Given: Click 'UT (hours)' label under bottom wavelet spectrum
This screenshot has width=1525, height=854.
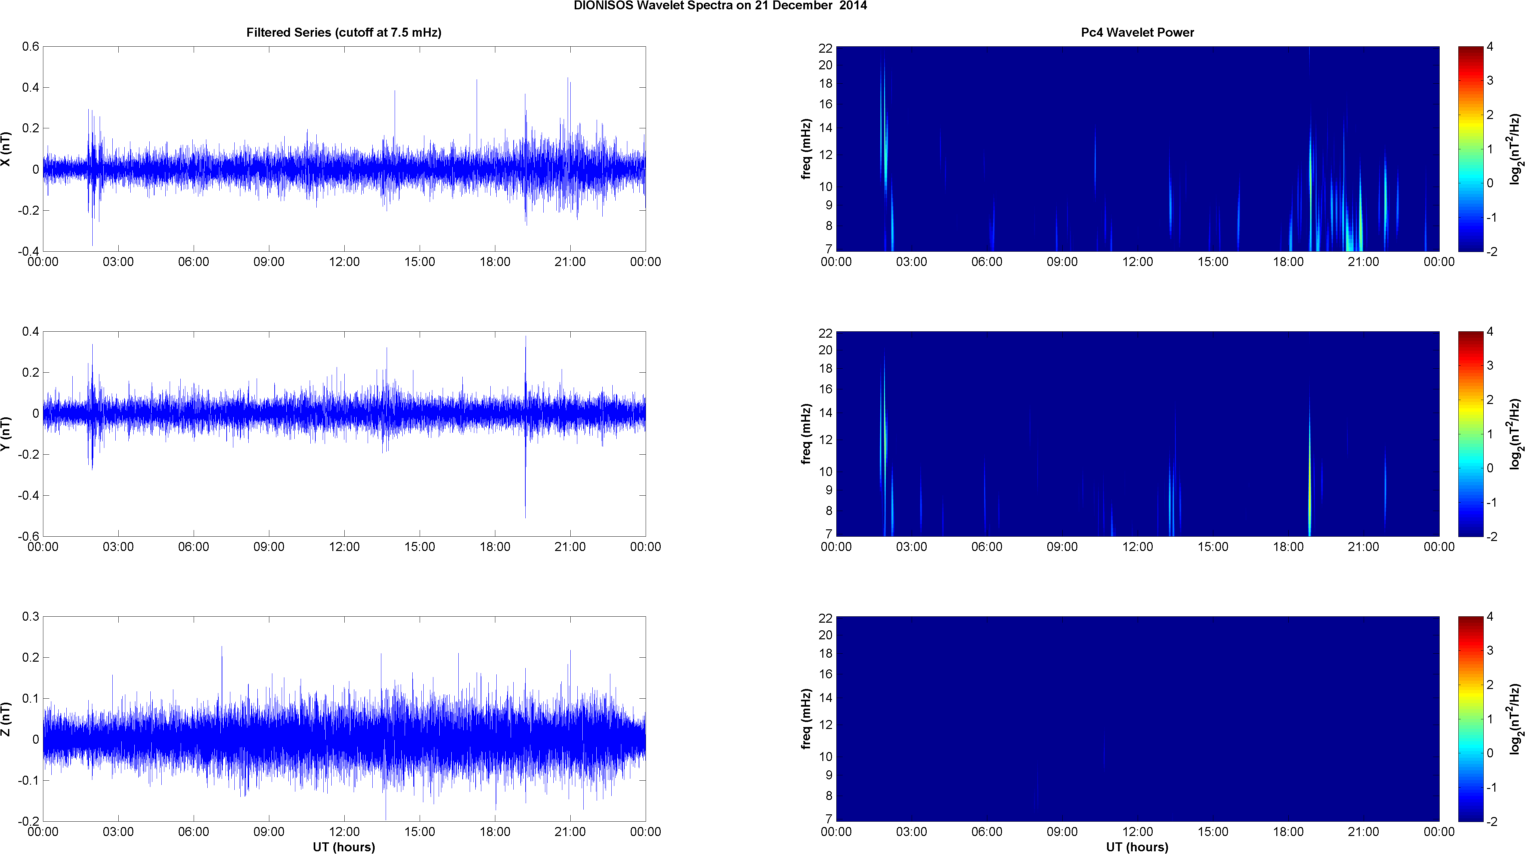Looking at the screenshot, I should (1137, 847).
